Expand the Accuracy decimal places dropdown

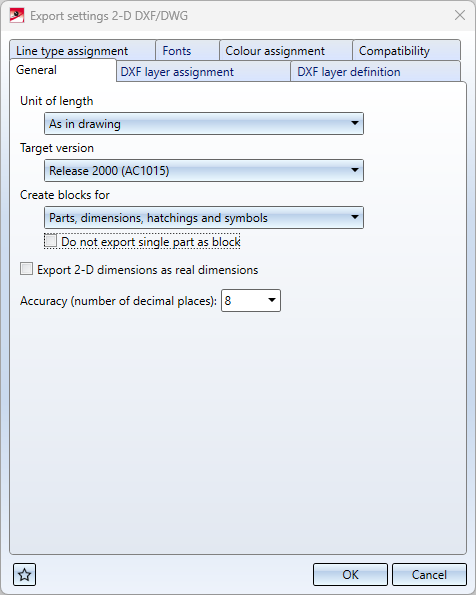point(272,301)
